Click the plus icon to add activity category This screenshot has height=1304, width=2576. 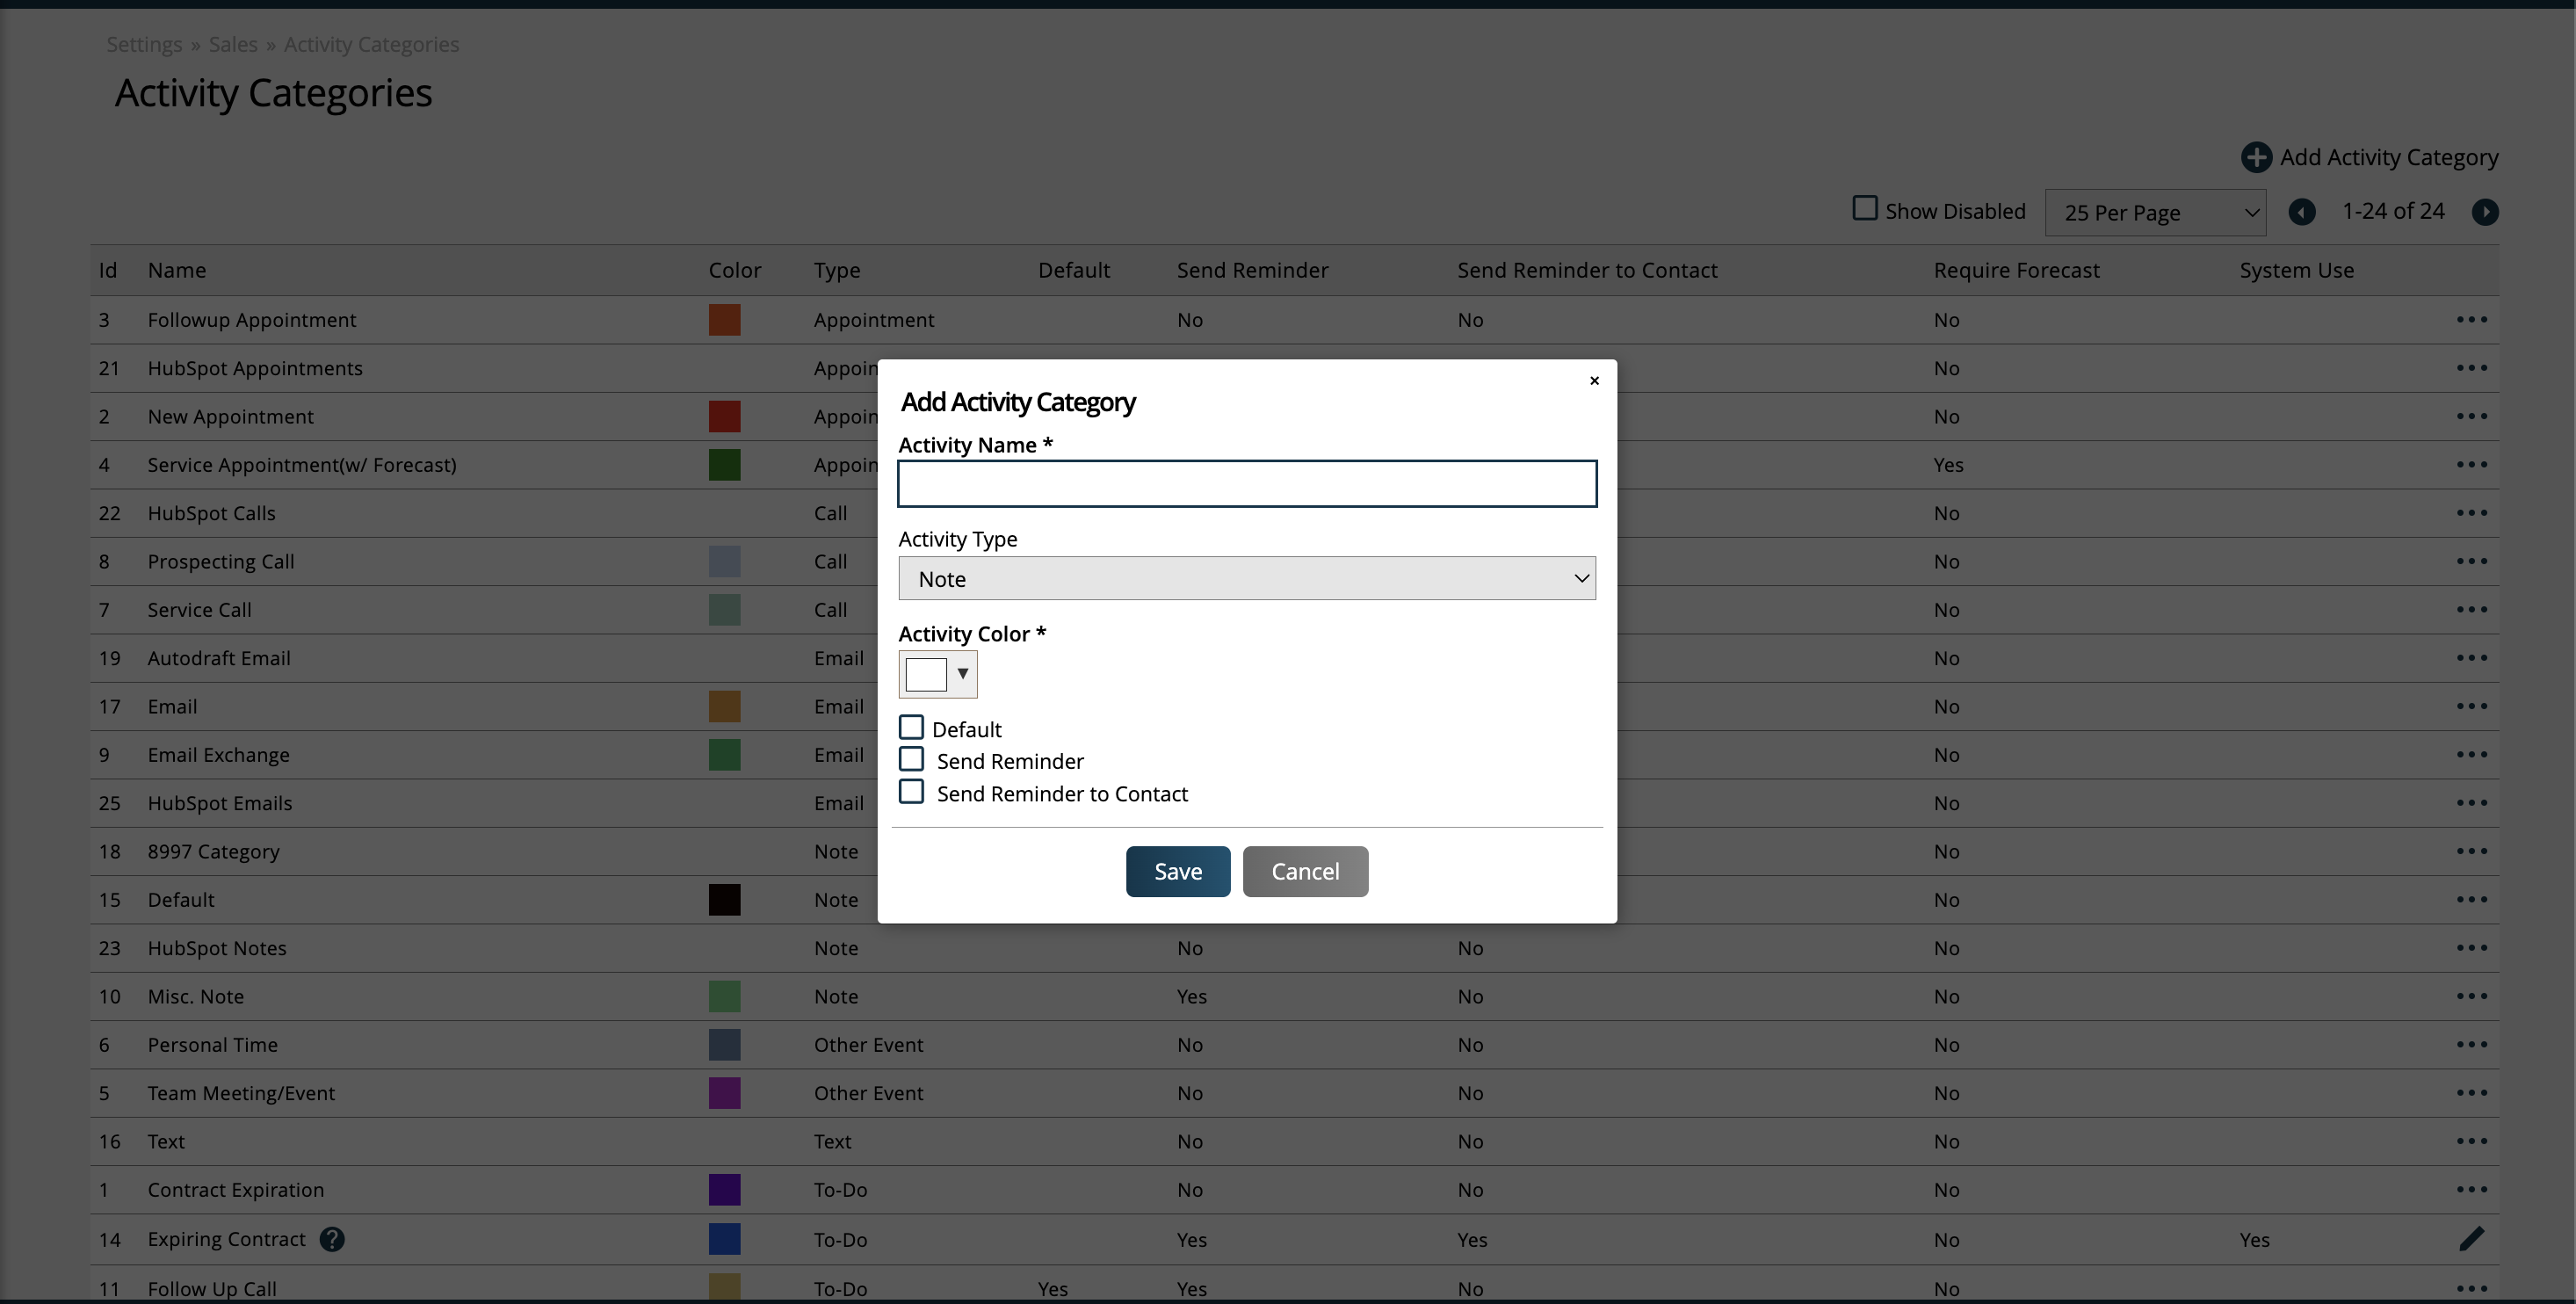pos(2255,157)
